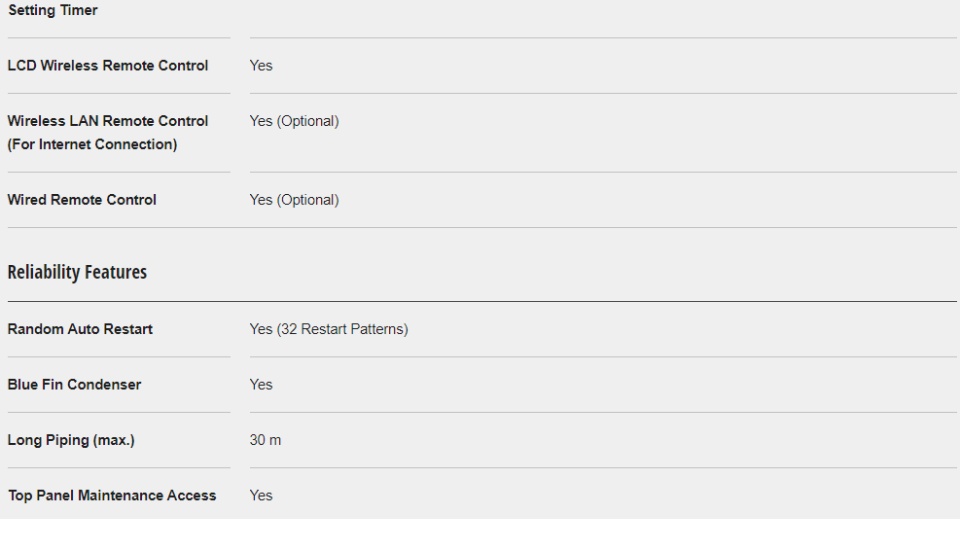Click the Yes value for Top Panel Maintenance Access
960x540 pixels.
261,496
